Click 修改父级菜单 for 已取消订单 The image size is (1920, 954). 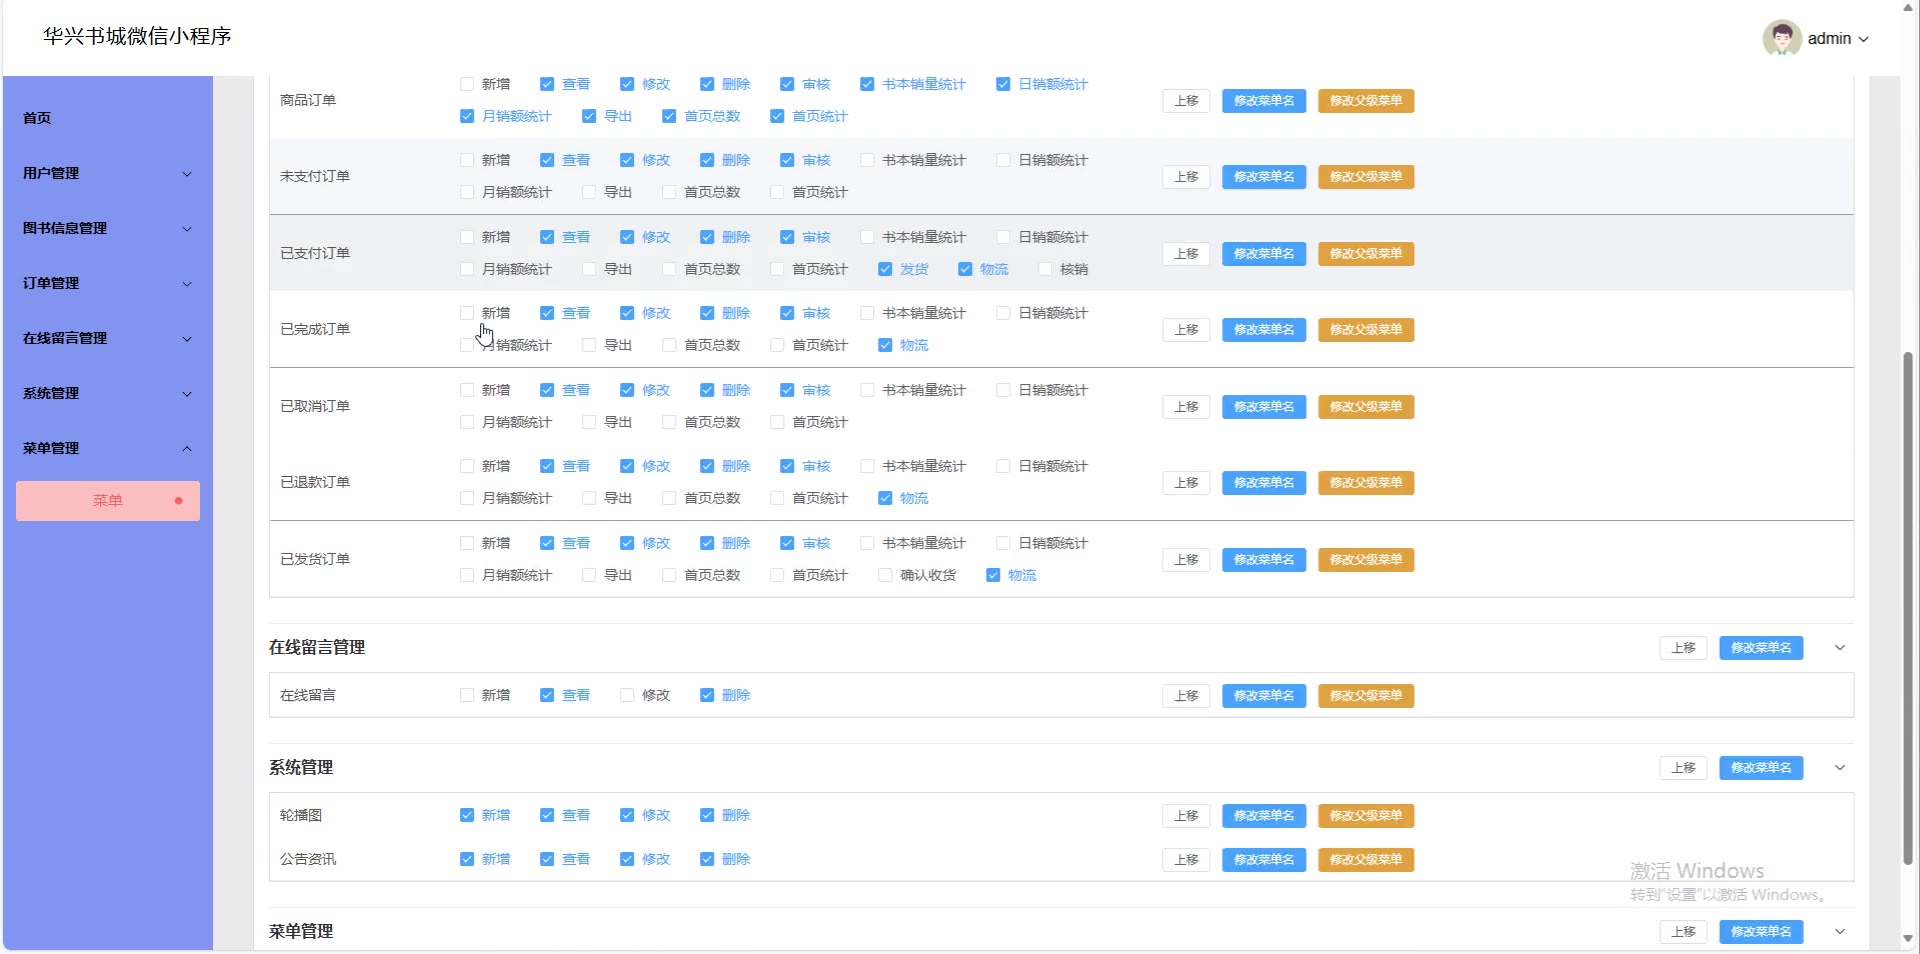pyautogui.click(x=1366, y=407)
